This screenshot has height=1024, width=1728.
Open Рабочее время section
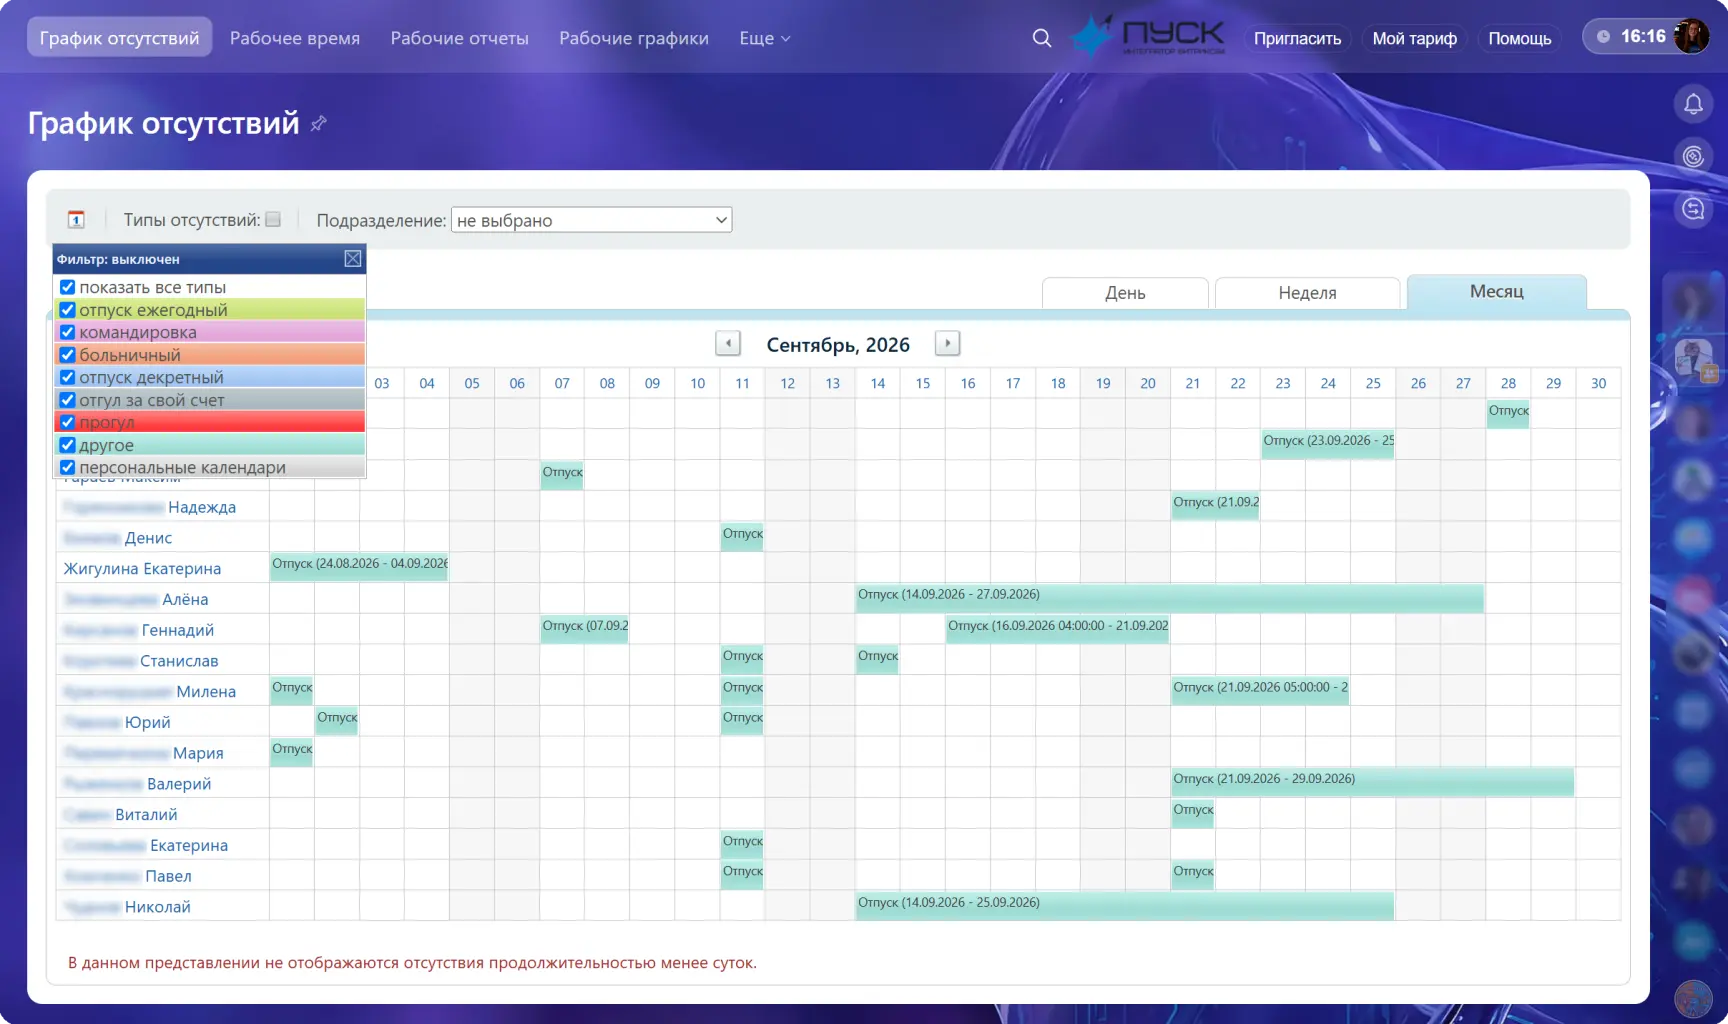295,38
